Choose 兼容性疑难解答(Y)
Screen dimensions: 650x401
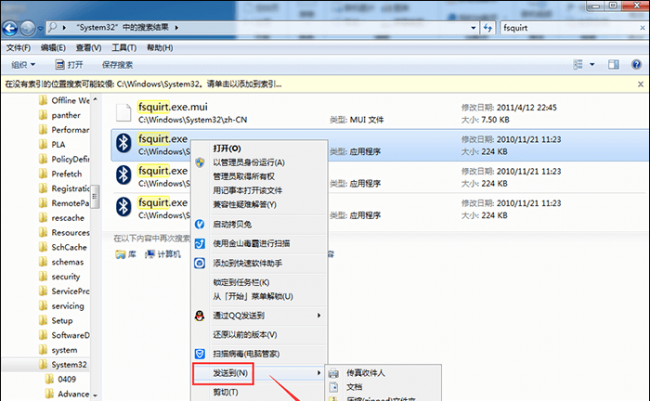pos(259,204)
